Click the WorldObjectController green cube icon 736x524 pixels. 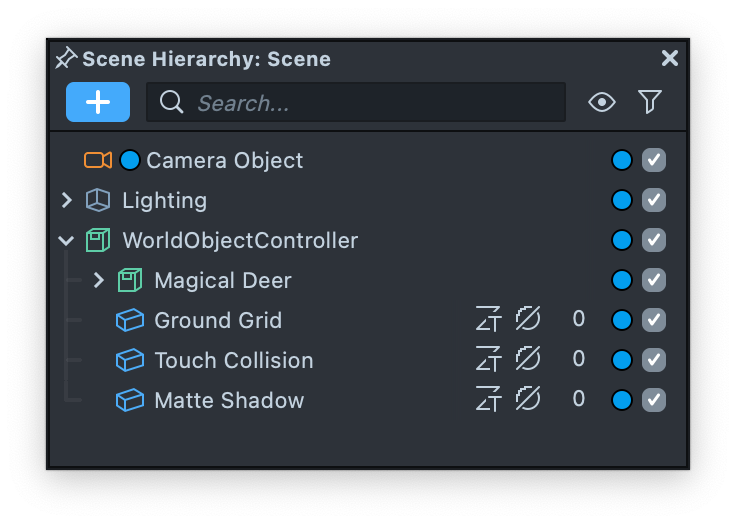point(98,240)
